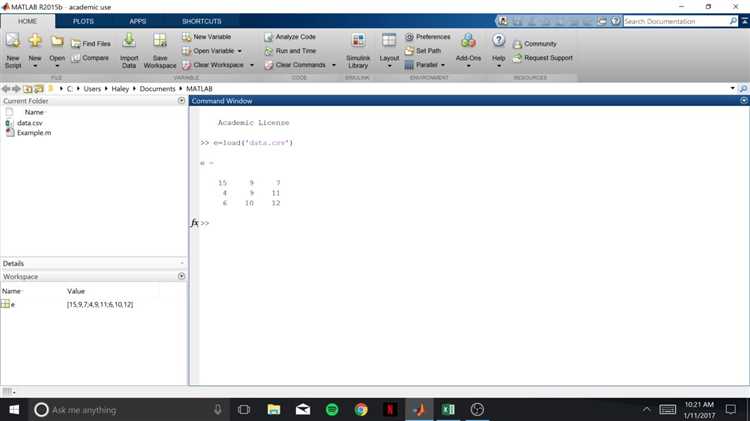
Task: Click Analyze Code
Action: coord(290,37)
